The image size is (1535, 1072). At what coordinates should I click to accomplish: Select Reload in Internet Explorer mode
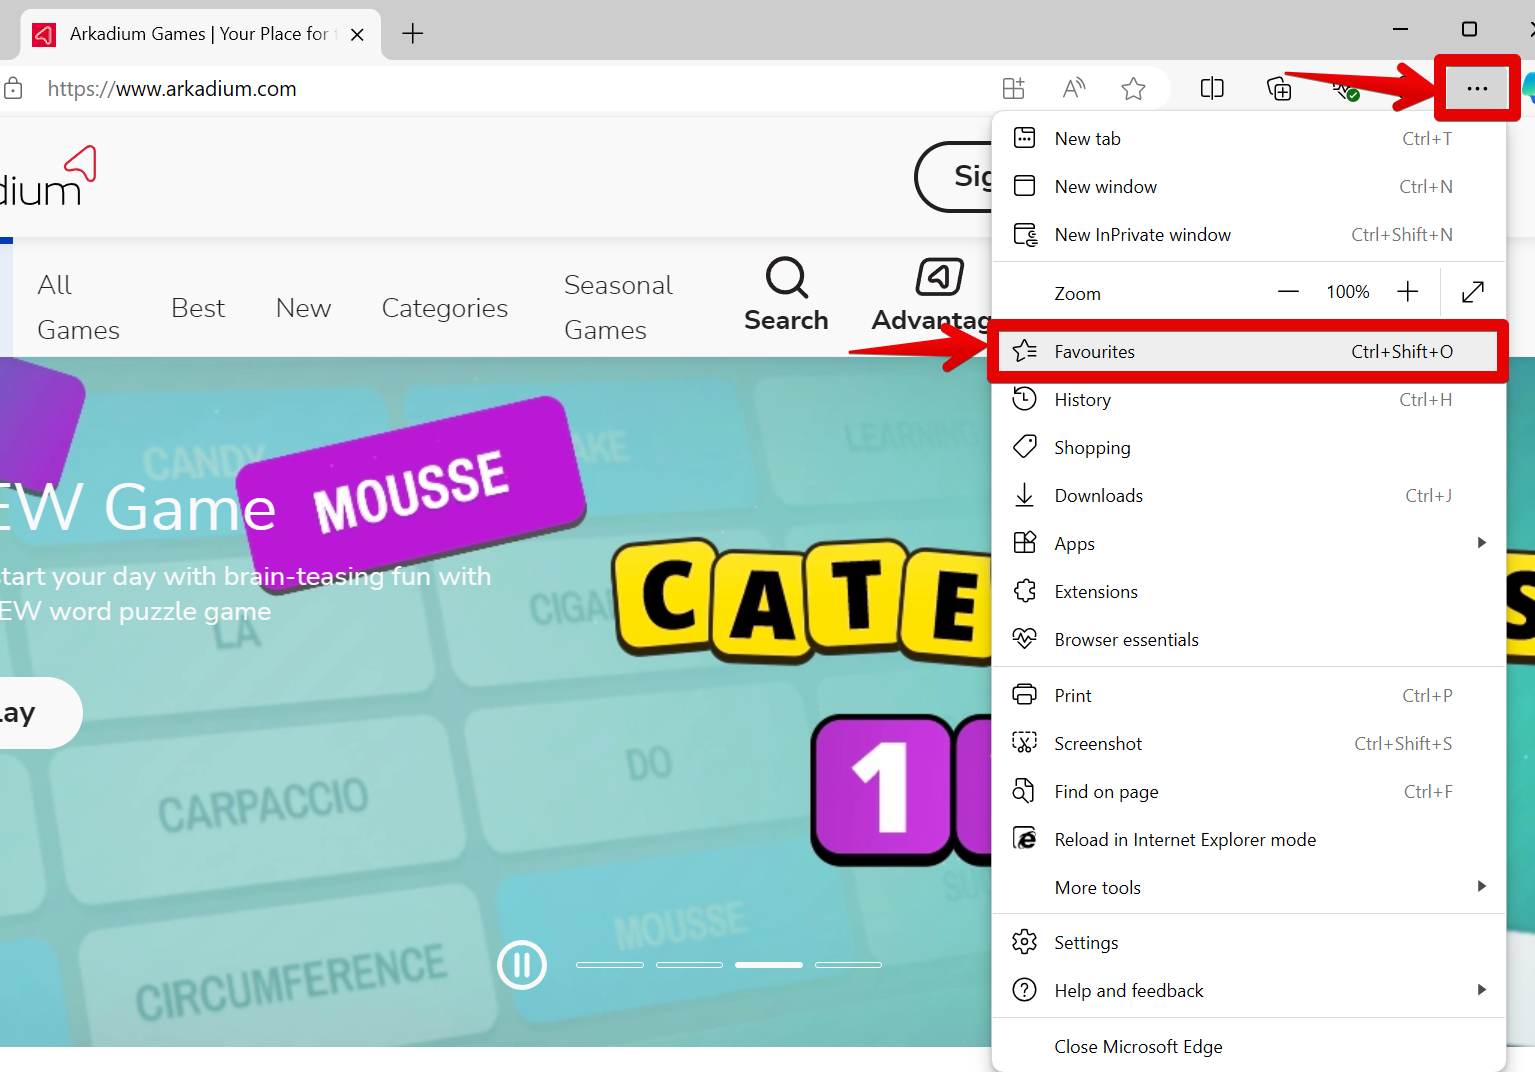(1249, 840)
